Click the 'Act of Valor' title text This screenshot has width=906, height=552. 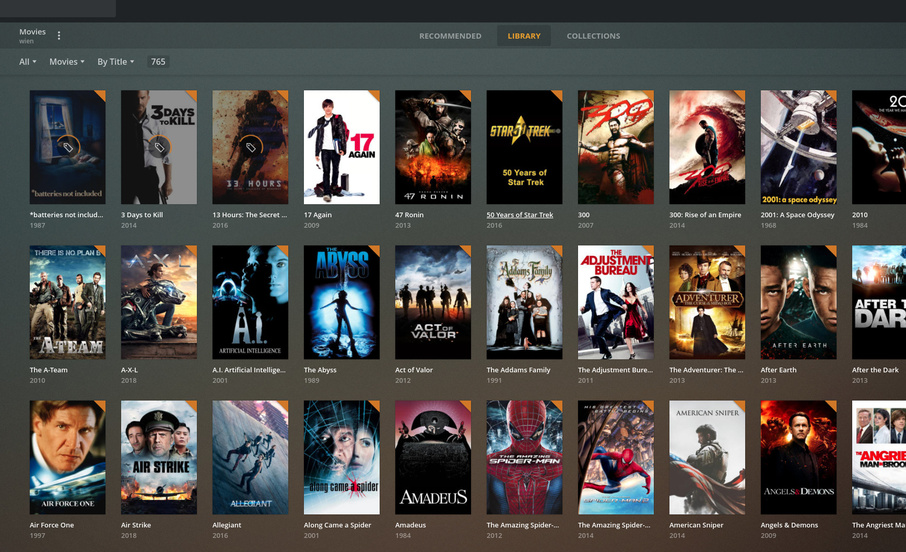pos(414,370)
